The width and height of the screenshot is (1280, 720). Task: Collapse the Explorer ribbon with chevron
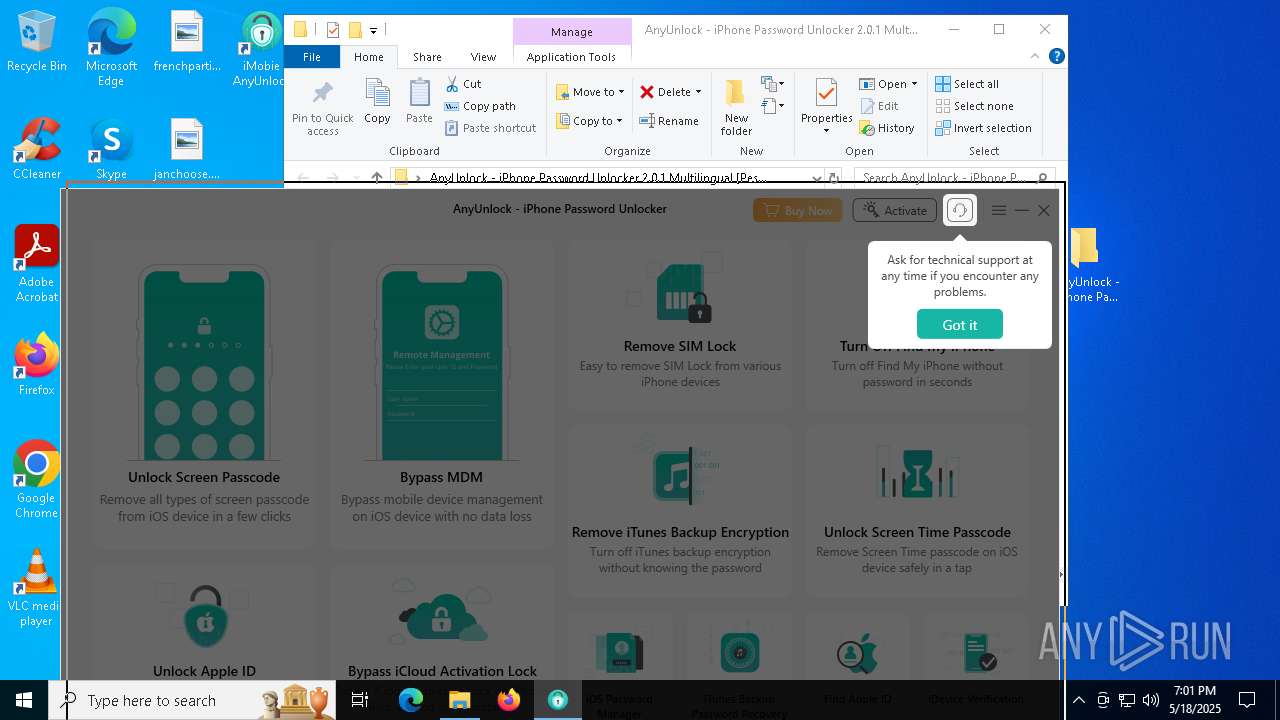click(x=1035, y=57)
